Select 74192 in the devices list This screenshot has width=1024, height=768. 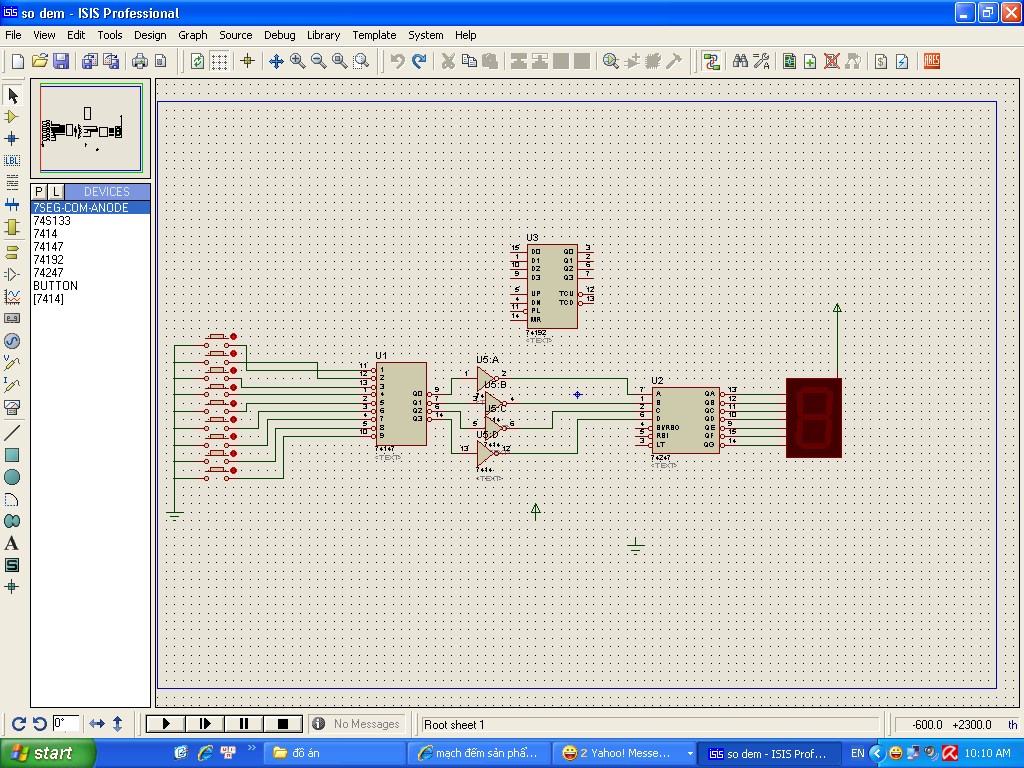(x=48, y=259)
